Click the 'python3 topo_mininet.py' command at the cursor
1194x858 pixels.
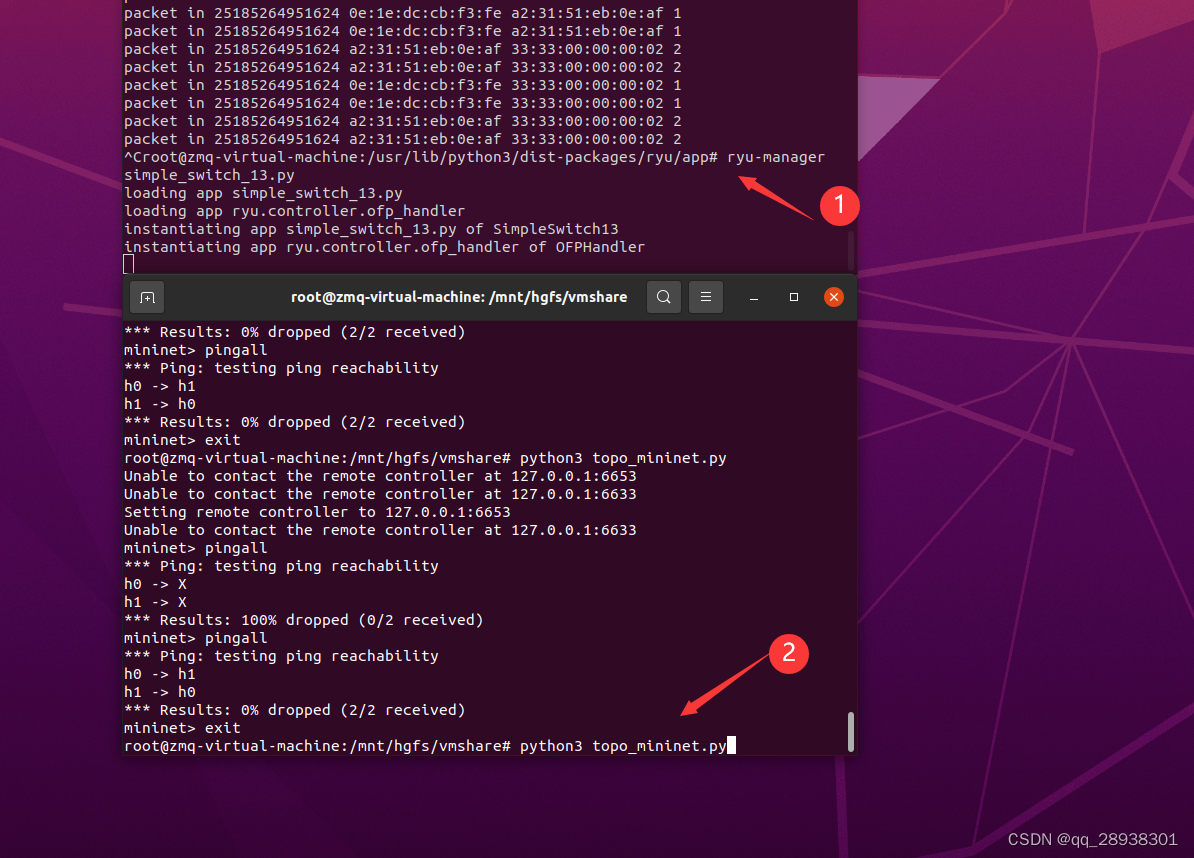[x=623, y=746]
